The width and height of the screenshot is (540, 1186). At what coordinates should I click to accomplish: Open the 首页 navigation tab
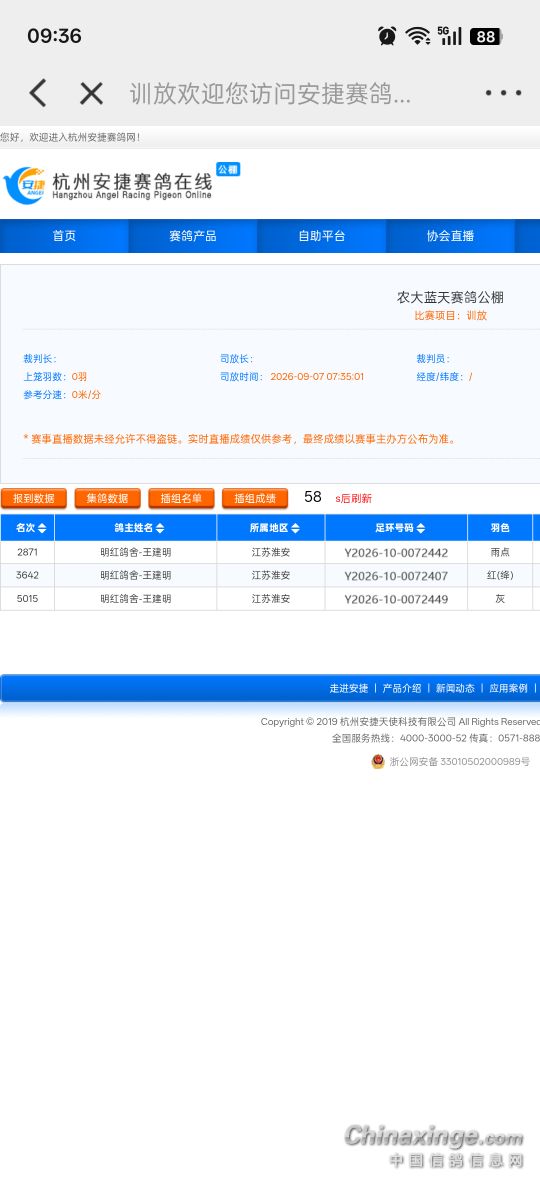[x=64, y=236]
